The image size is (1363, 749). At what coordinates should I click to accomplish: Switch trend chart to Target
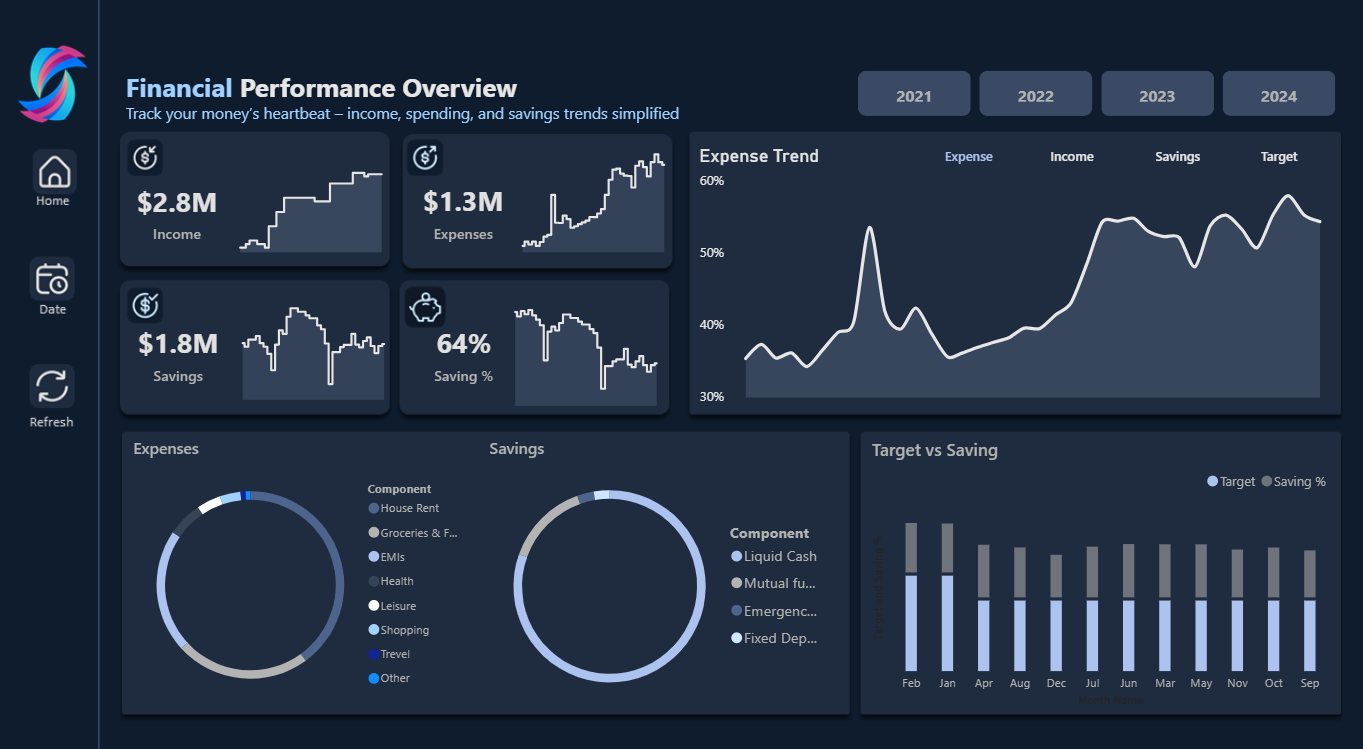[1279, 157]
